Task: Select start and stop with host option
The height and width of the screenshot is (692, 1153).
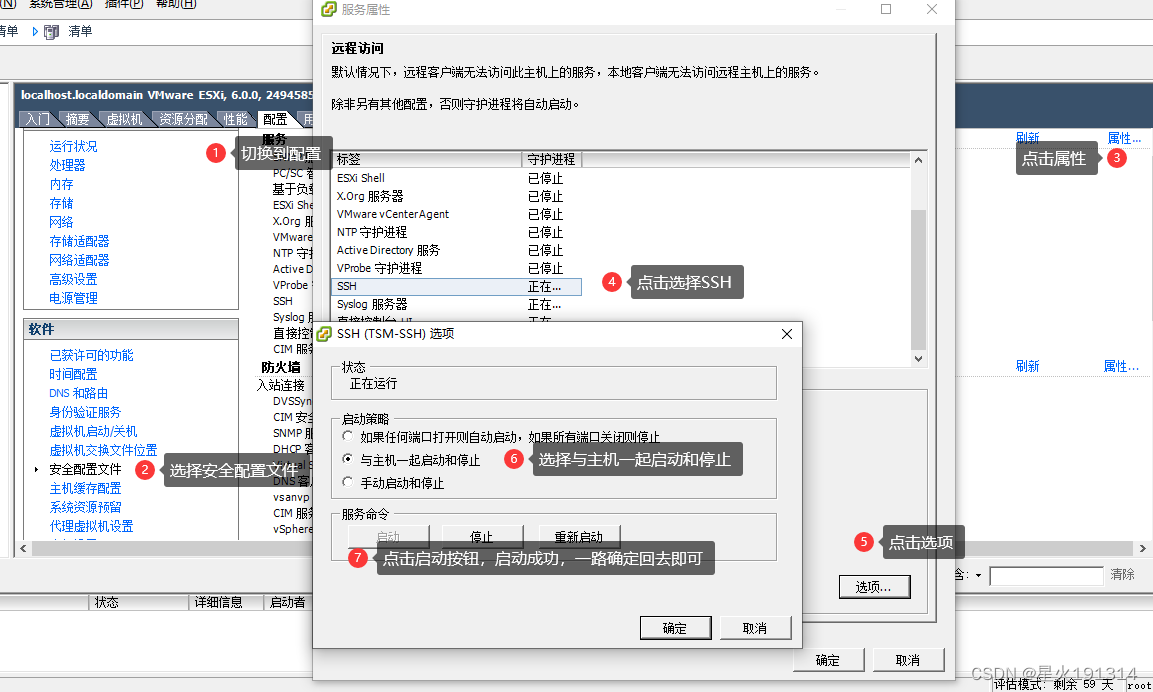Action: click(348, 459)
